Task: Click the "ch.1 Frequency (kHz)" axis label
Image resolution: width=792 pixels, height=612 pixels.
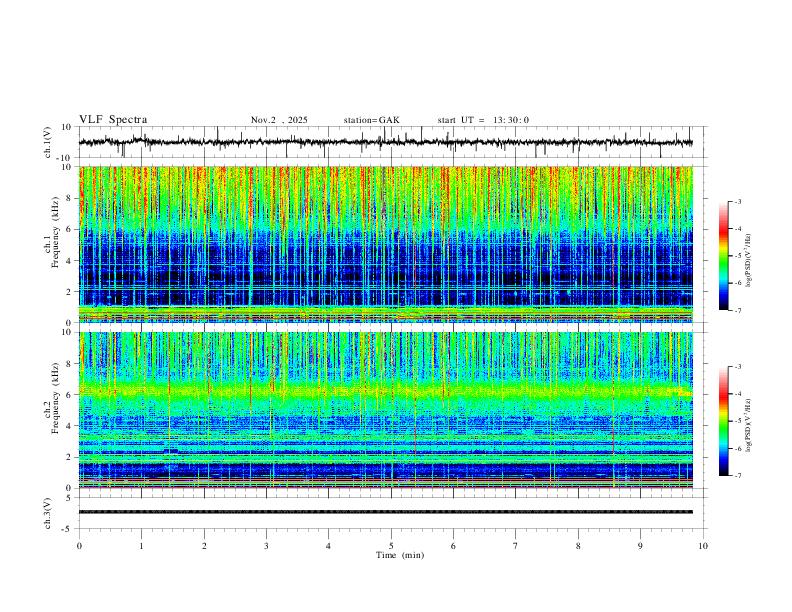Action: 52,232
